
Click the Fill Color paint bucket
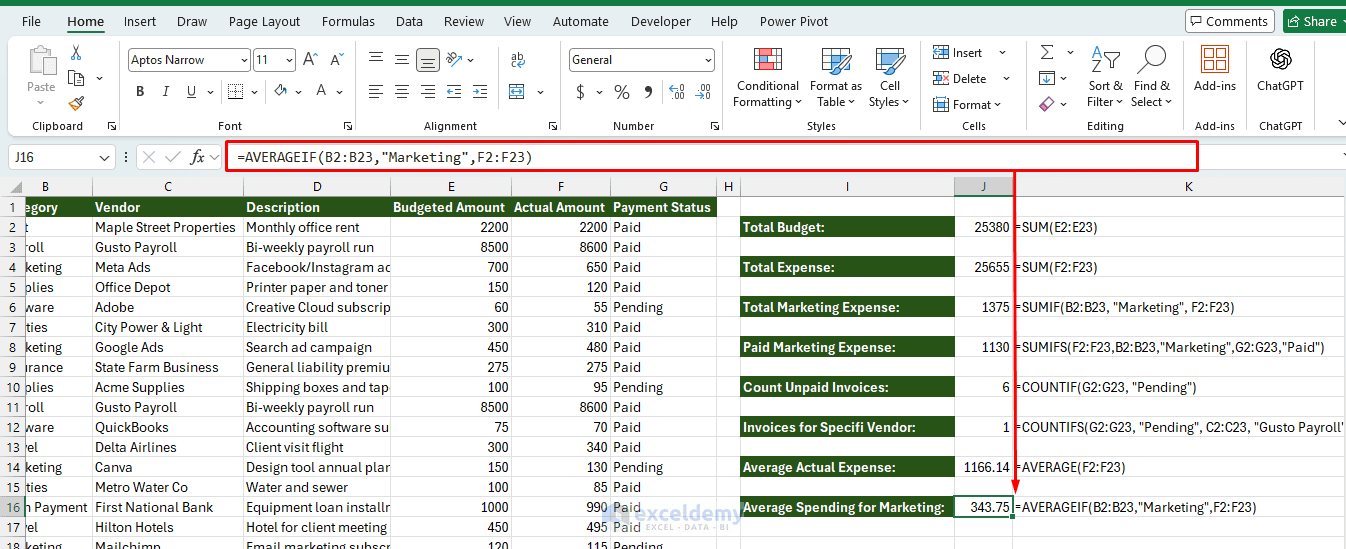(x=281, y=92)
